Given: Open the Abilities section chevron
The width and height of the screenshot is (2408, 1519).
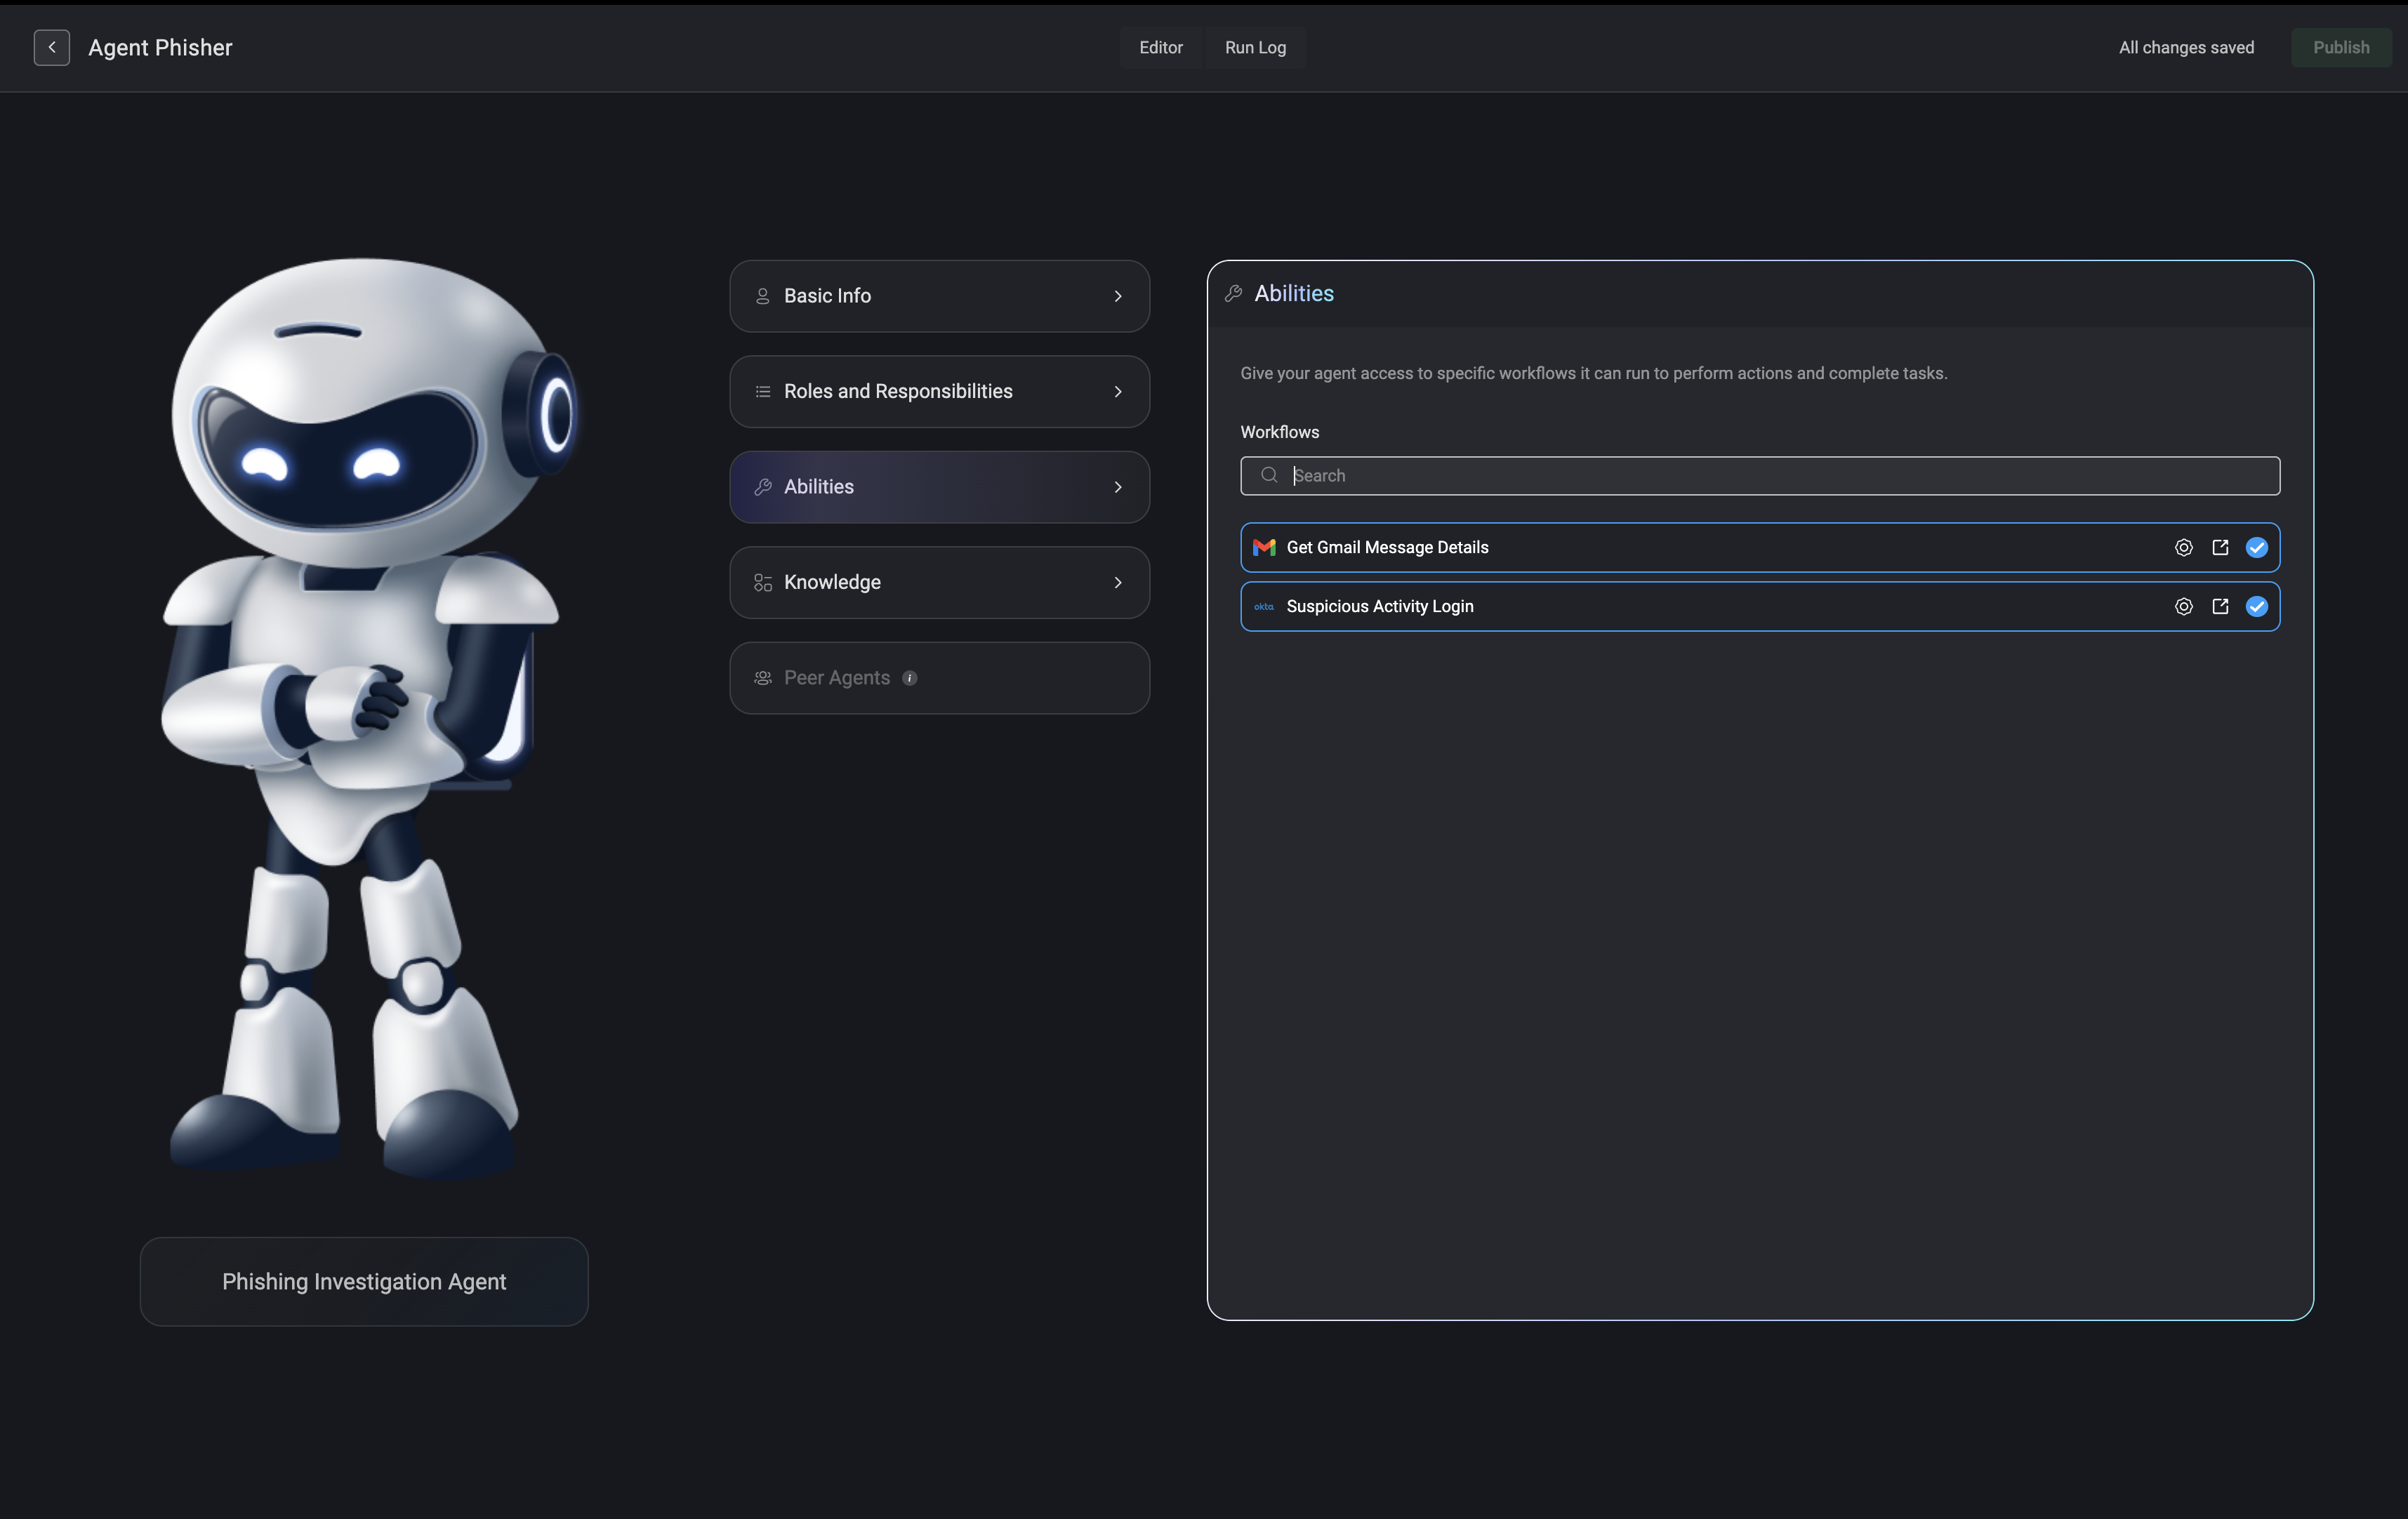Looking at the screenshot, I should tap(1118, 487).
